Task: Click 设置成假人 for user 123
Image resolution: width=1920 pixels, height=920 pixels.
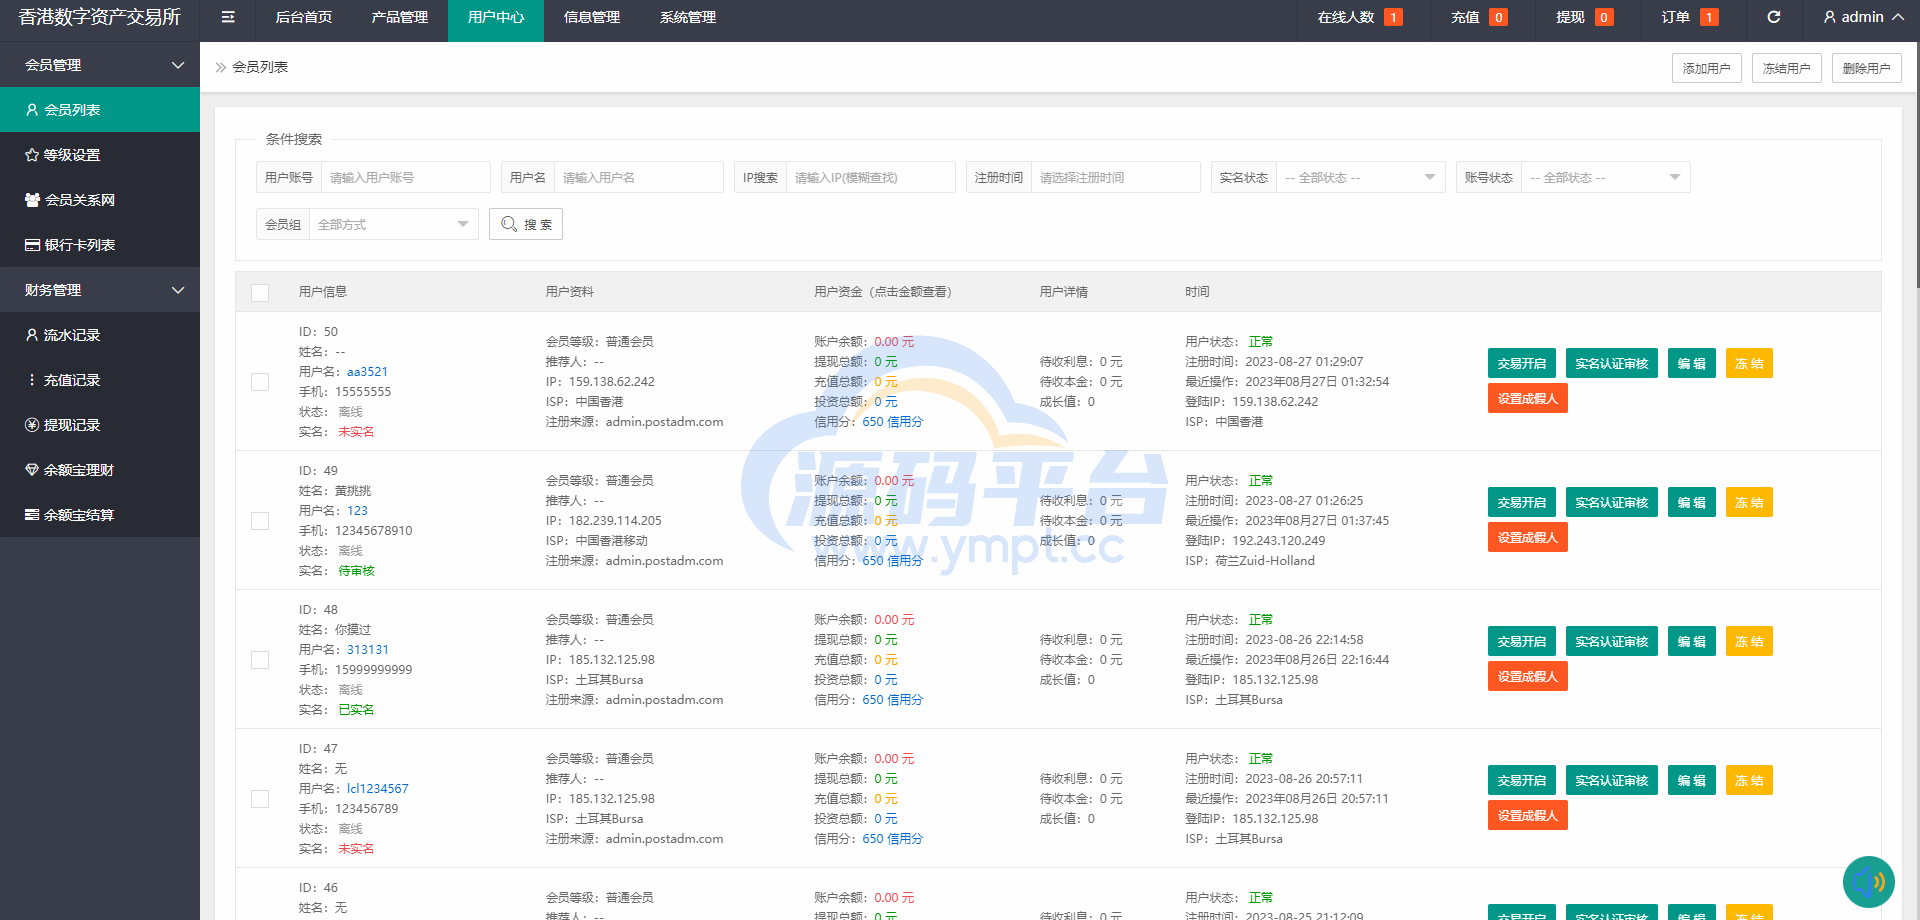Action: point(1528,537)
